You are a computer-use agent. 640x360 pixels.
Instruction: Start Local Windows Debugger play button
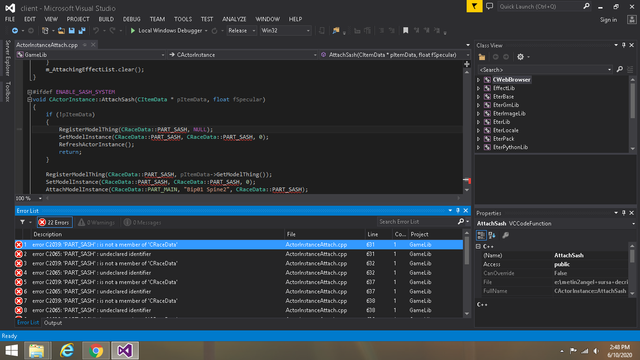tap(133, 31)
